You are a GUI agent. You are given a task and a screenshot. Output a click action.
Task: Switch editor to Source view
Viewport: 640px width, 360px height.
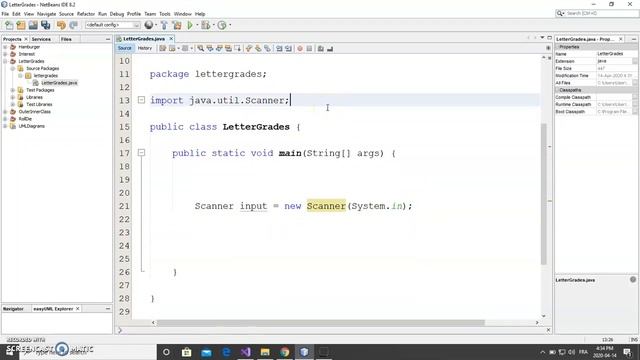point(124,48)
